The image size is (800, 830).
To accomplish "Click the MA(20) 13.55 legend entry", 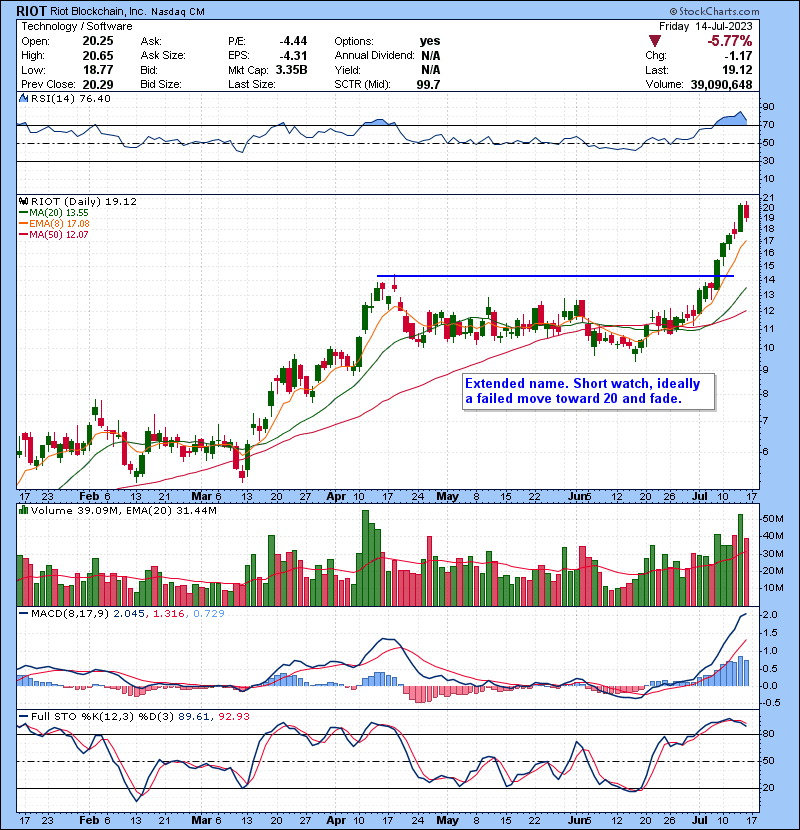I will (53, 213).
